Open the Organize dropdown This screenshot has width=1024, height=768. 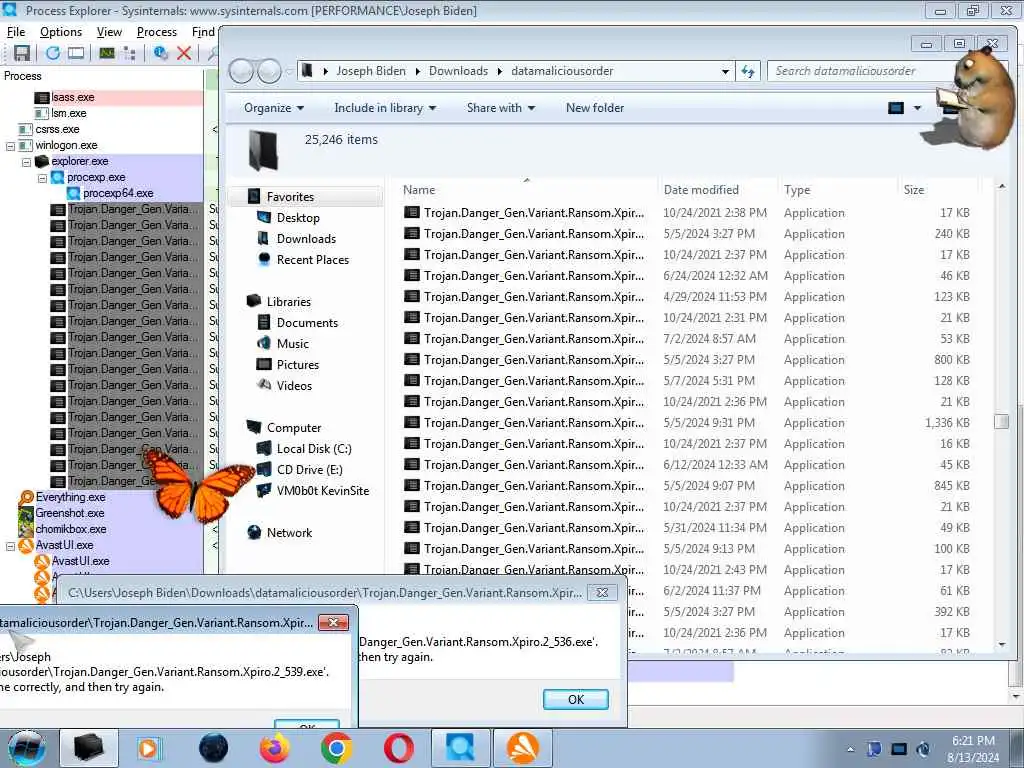pyautogui.click(x=274, y=108)
